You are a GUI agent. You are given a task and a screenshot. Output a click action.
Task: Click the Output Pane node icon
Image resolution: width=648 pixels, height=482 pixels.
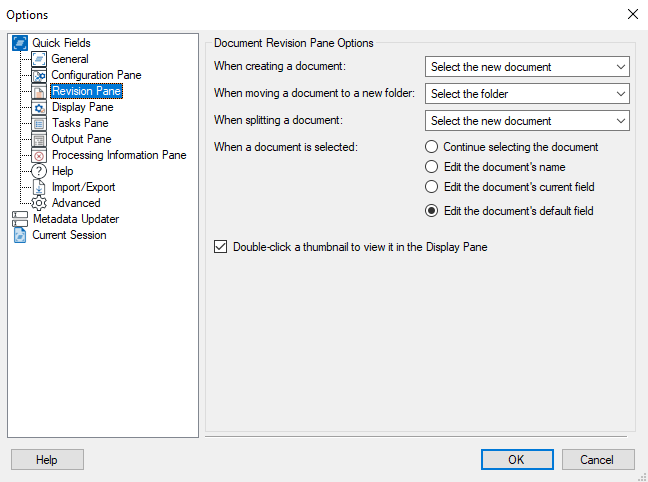pos(39,139)
